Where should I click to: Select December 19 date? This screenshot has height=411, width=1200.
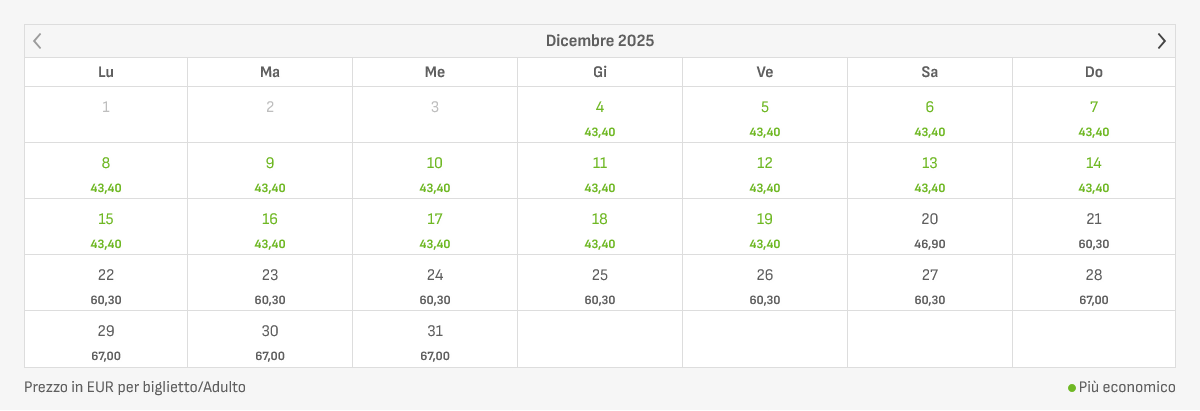765,227
